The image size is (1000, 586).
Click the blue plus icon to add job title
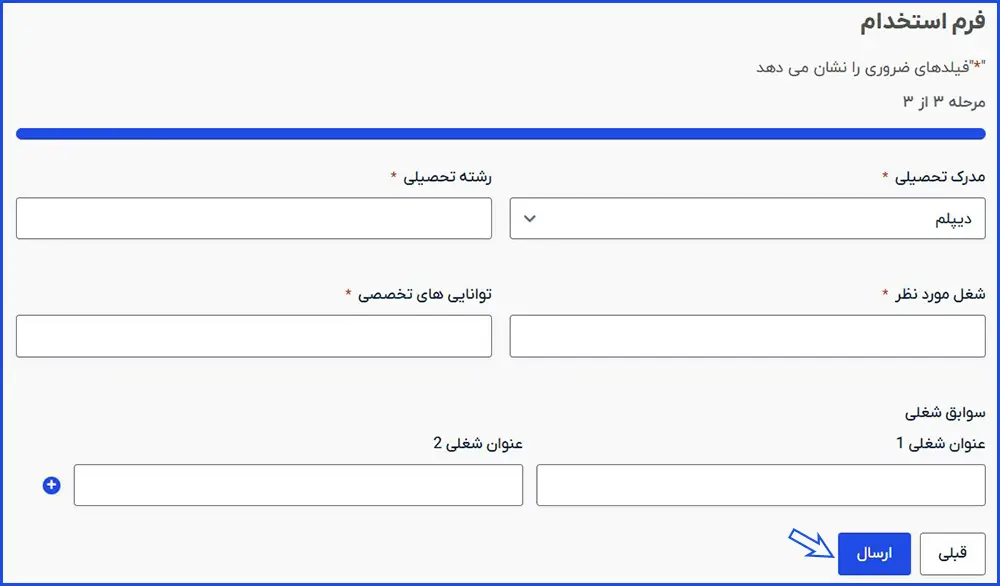point(52,485)
